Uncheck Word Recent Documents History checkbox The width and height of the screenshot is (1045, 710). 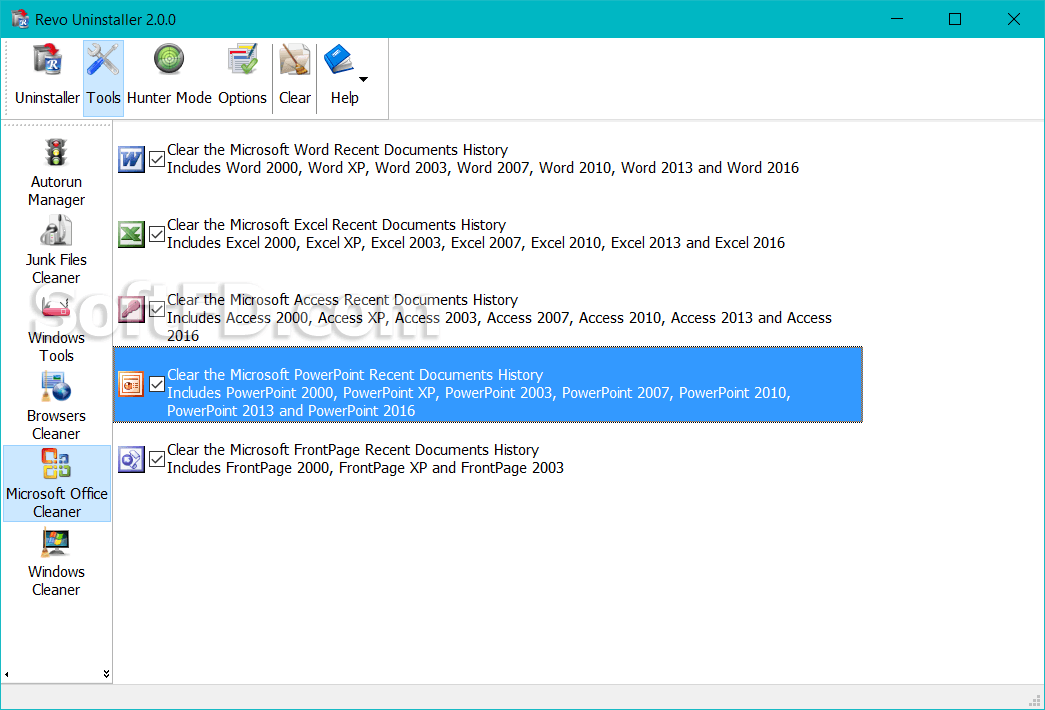click(157, 159)
